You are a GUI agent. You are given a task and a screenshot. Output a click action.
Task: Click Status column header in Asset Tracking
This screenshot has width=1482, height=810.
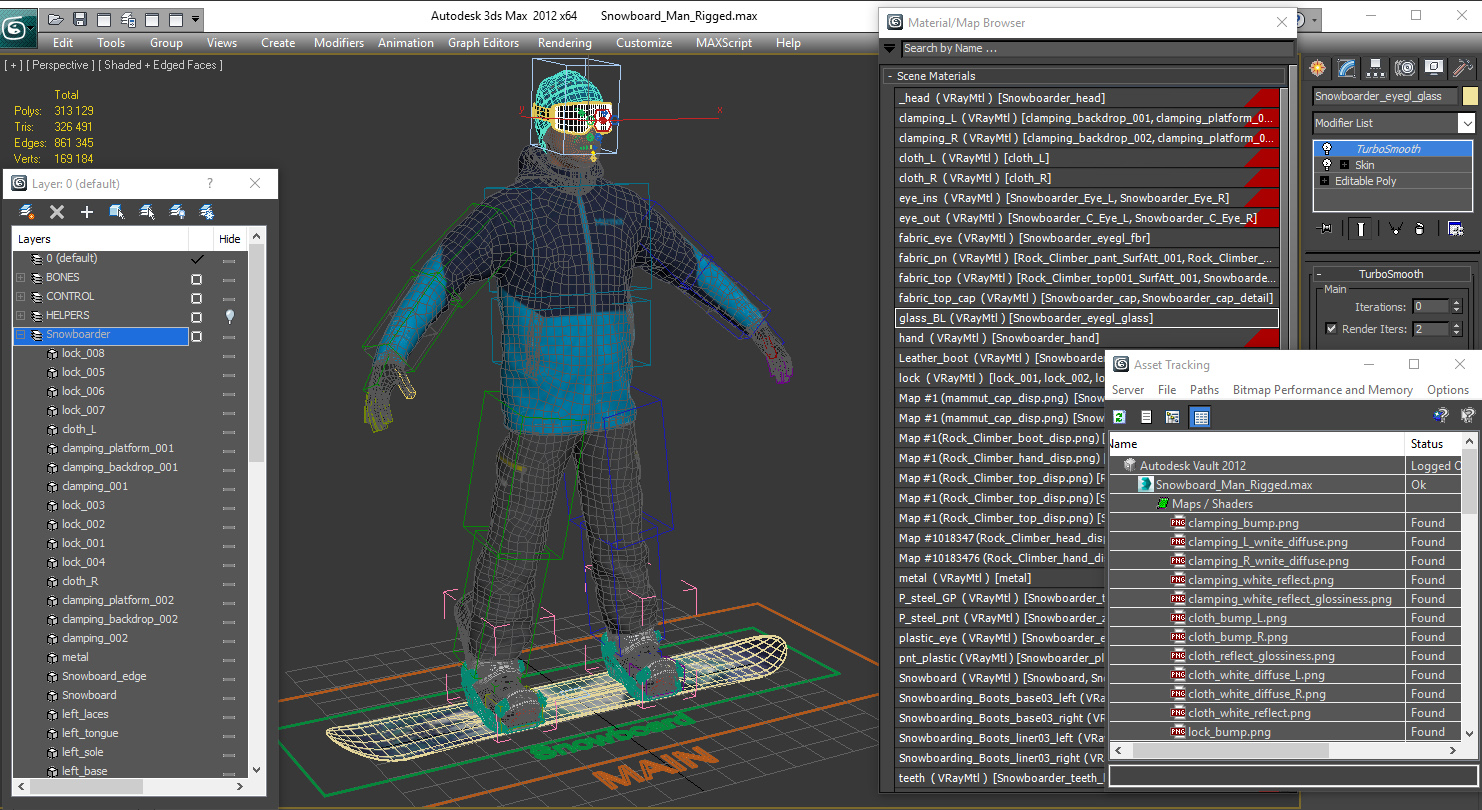pos(1433,444)
